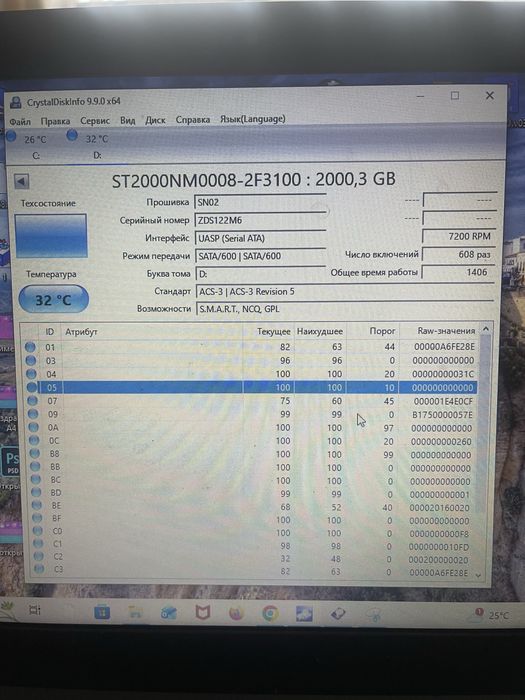Click the Техсостояние health status box

[51, 236]
